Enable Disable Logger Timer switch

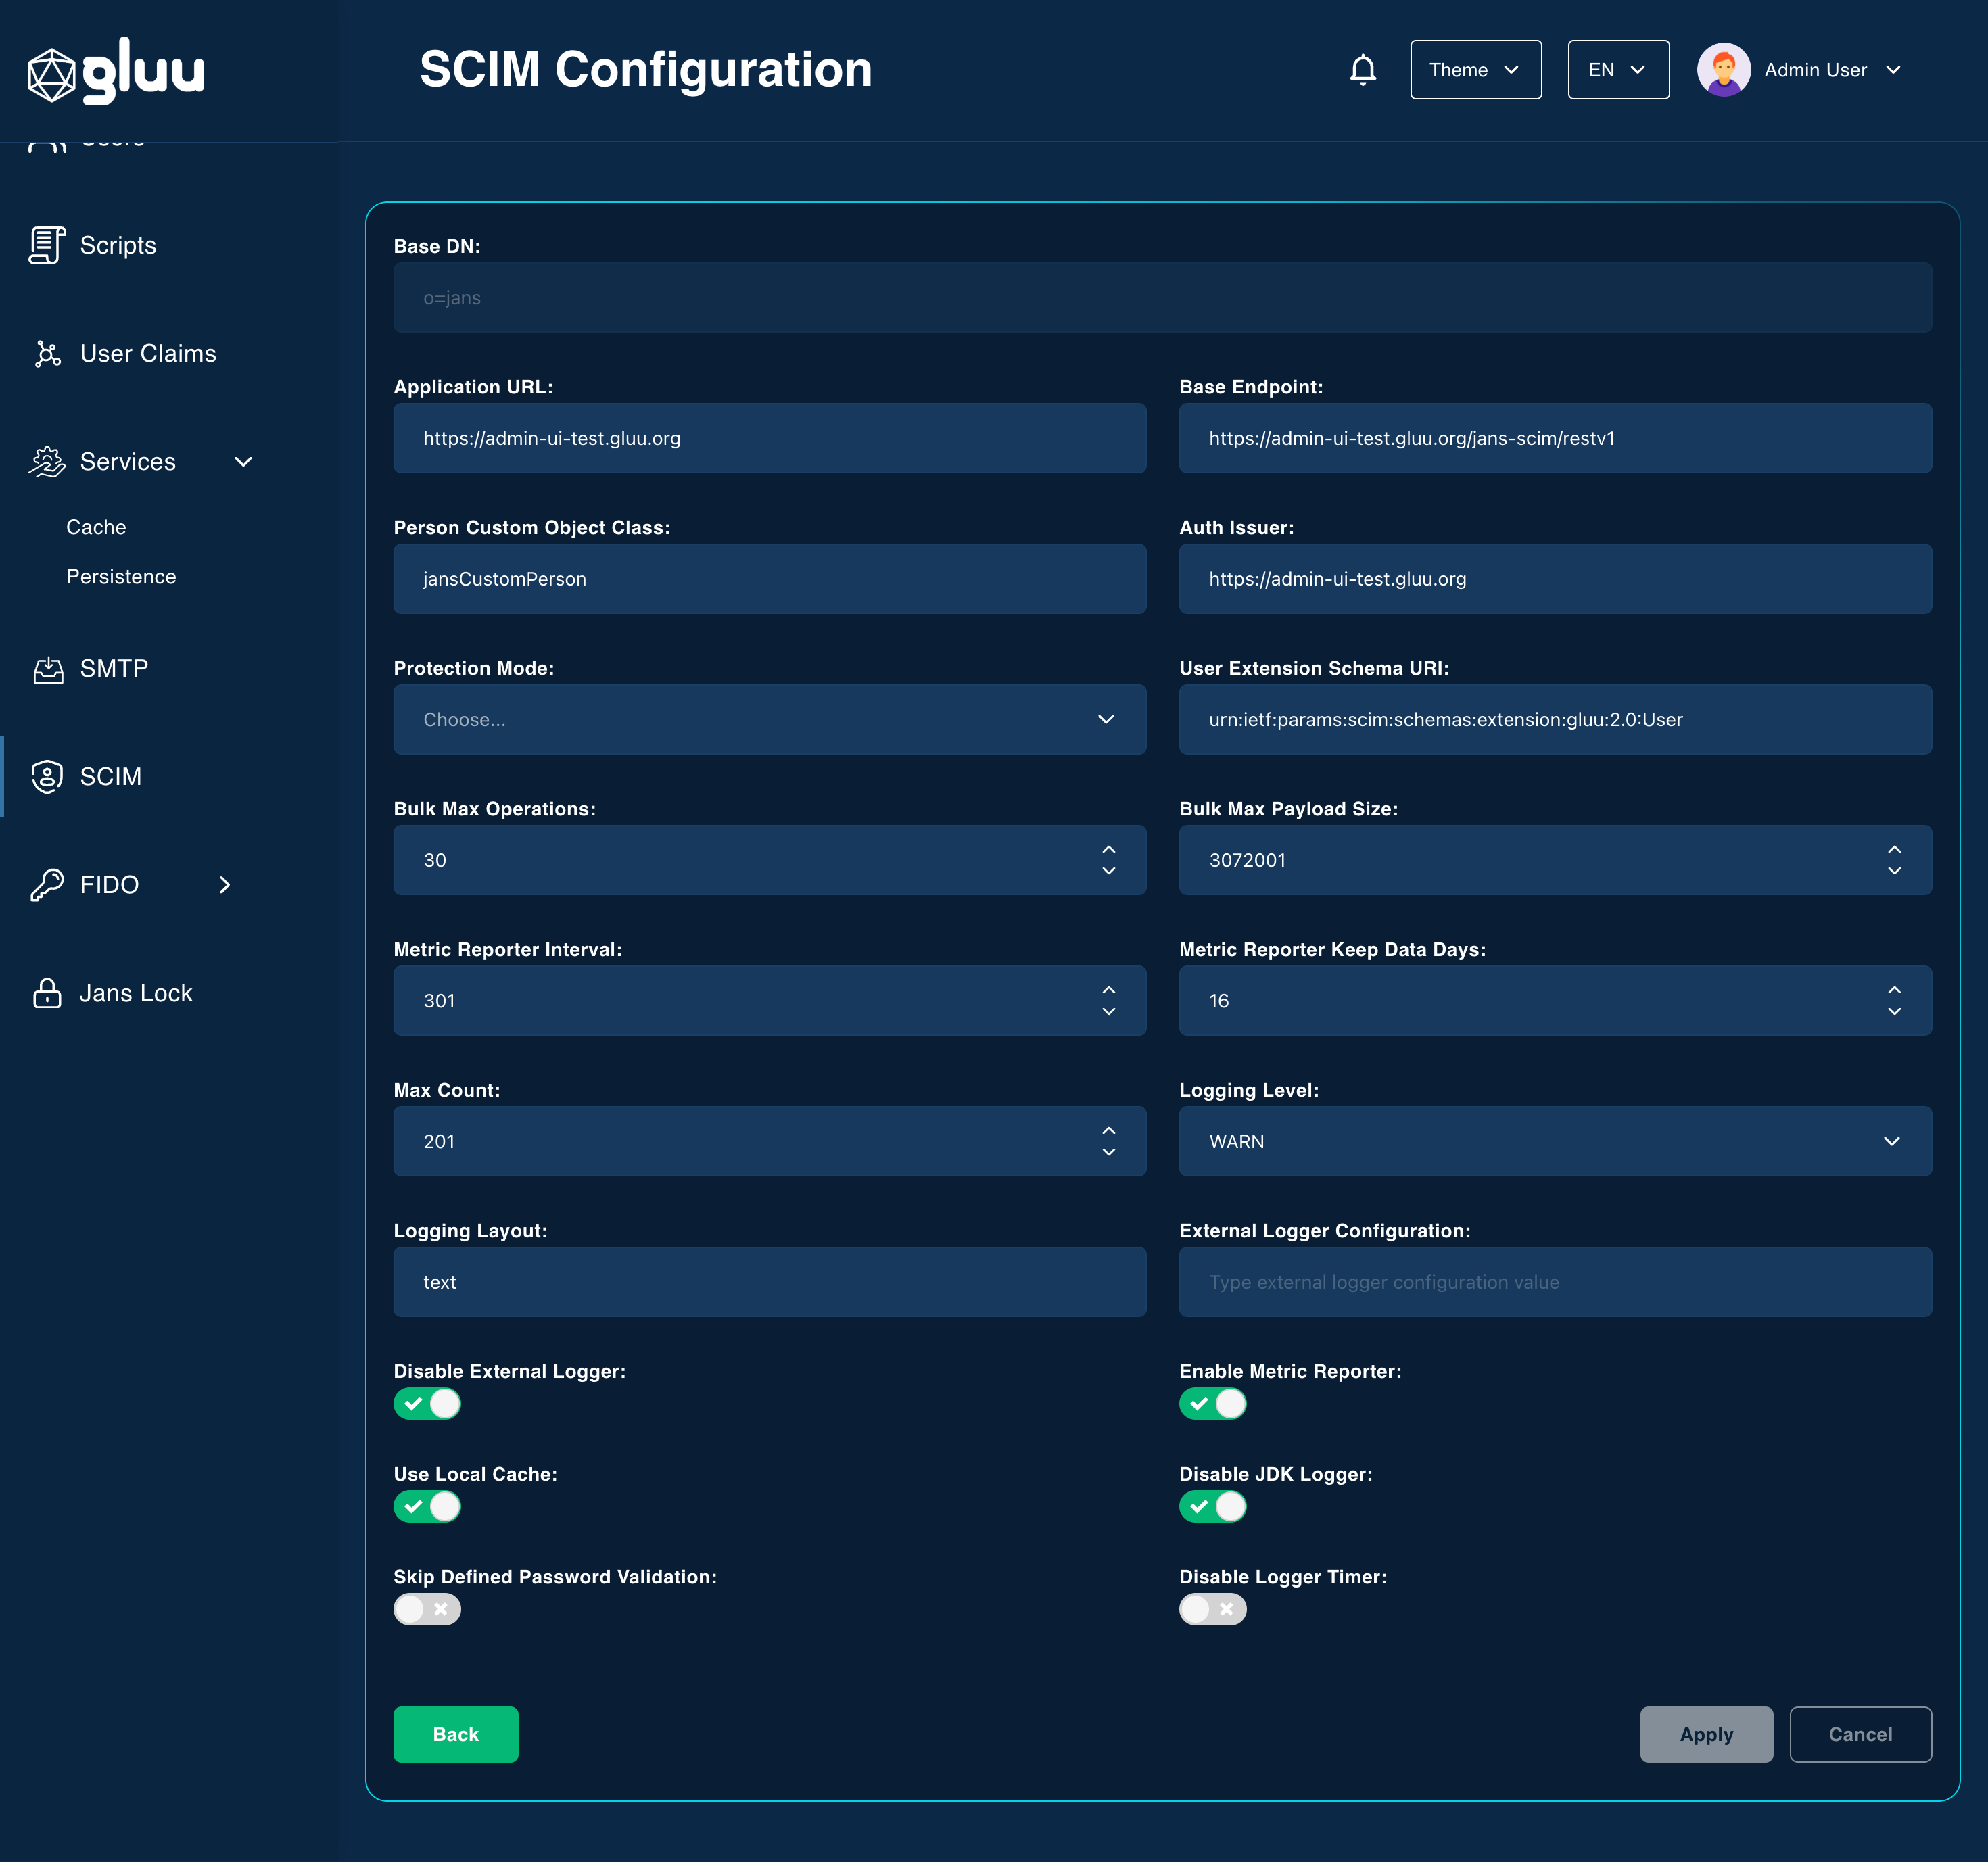tap(1213, 1610)
